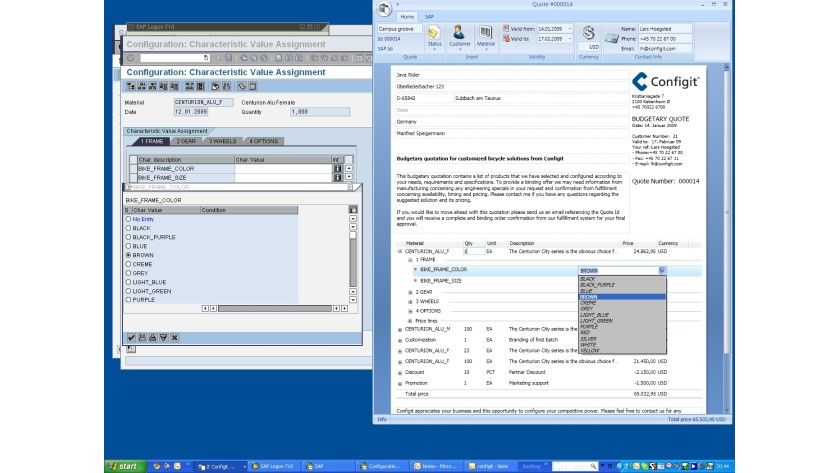Viewport: 840px width, 473px height.
Task: Click the print icon in popup footer
Action: [153, 337]
